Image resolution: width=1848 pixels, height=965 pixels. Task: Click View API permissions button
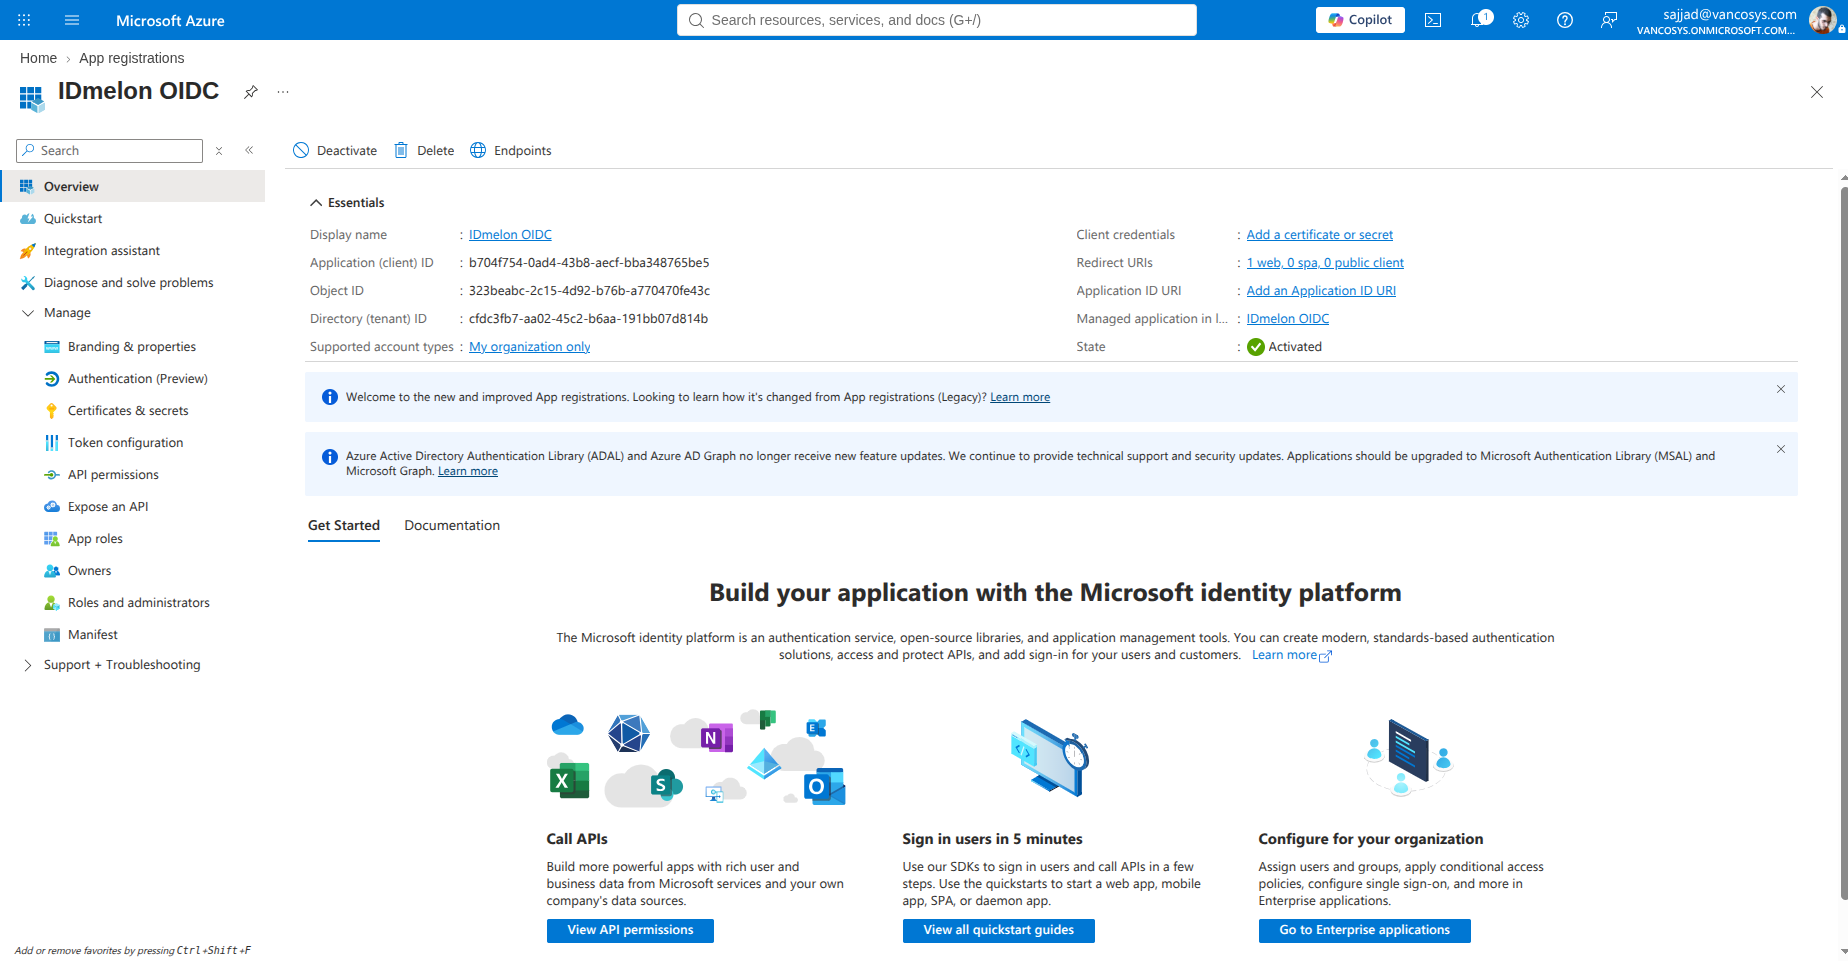630,931
